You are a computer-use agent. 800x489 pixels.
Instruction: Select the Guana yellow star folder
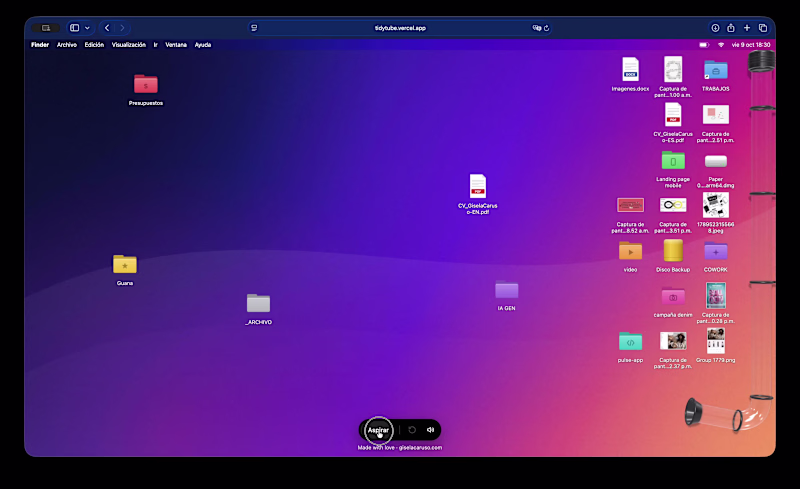[x=124, y=264]
